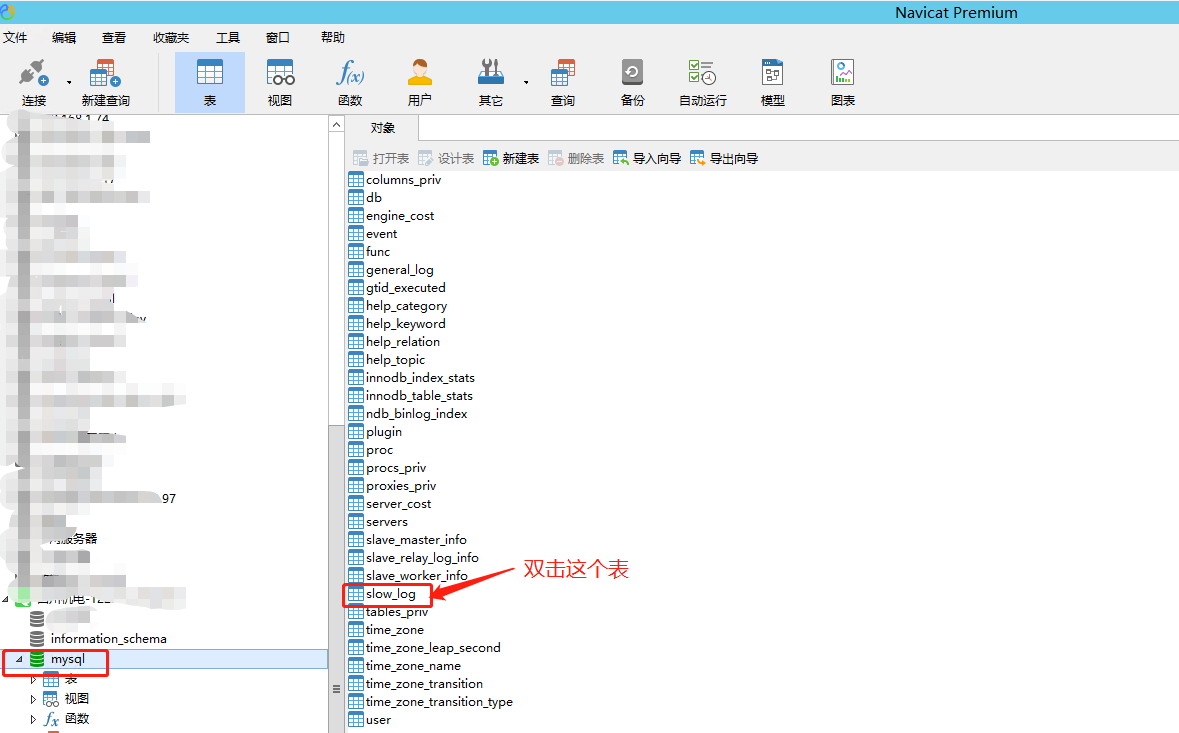Click the procs_priv table icon
This screenshot has width=1179, height=733.
(x=356, y=468)
